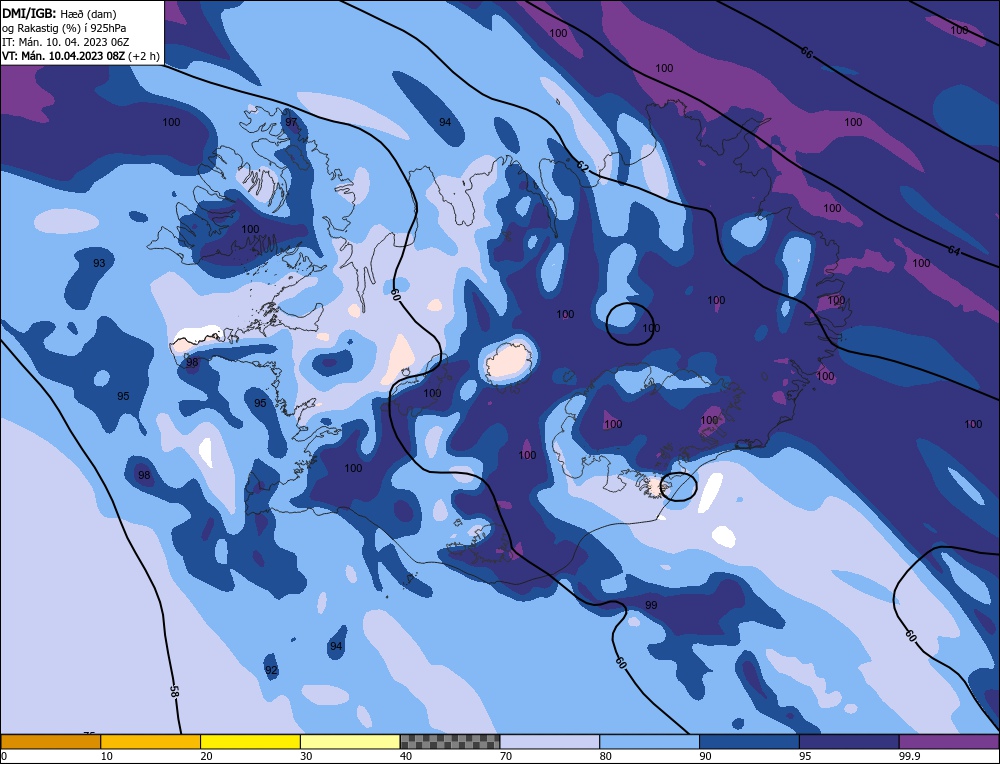
Task: Click the 'VT: Mán. 10.04.2023 08Z' valid time
Action: pyautogui.click(x=64, y=56)
